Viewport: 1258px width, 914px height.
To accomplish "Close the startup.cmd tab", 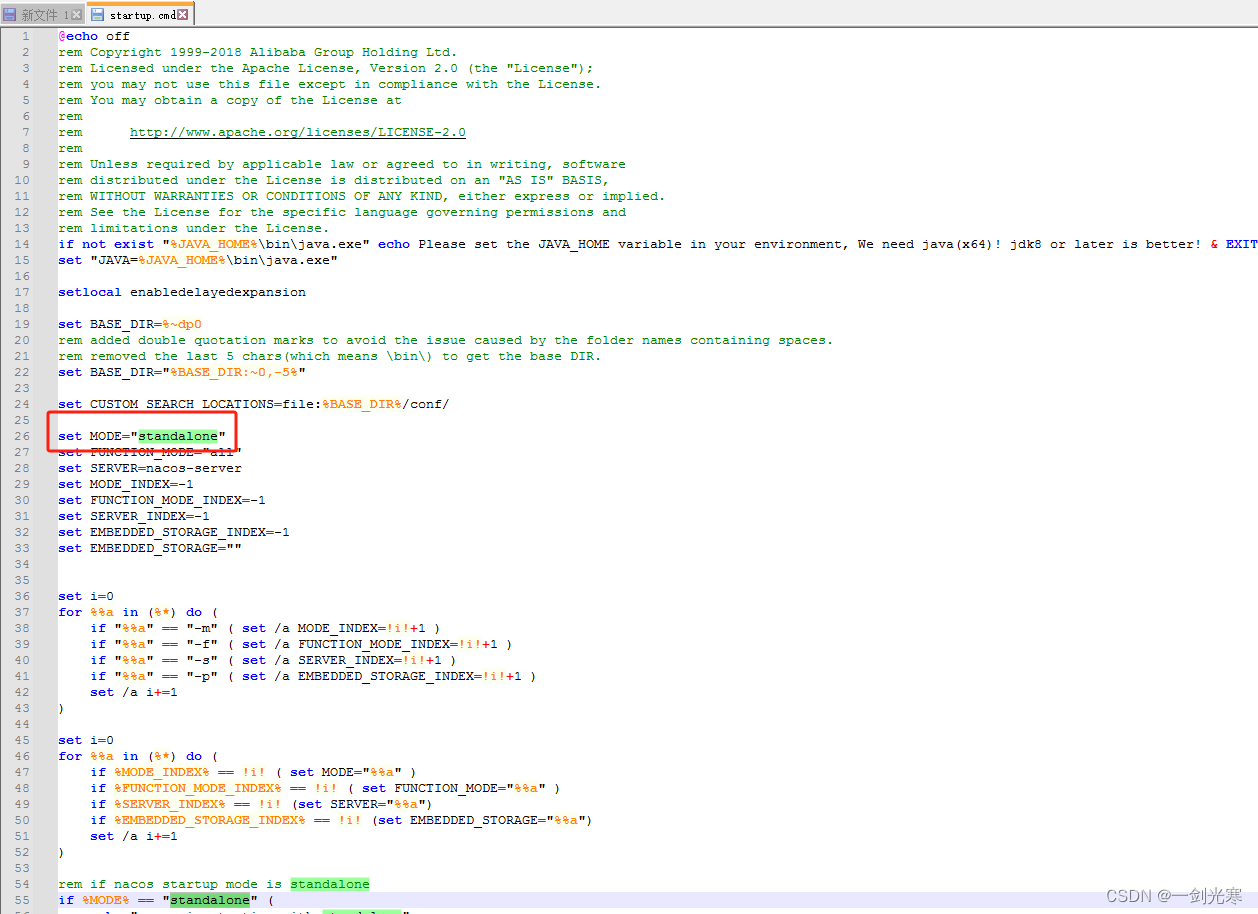I will pyautogui.click(x=183, y=15).
